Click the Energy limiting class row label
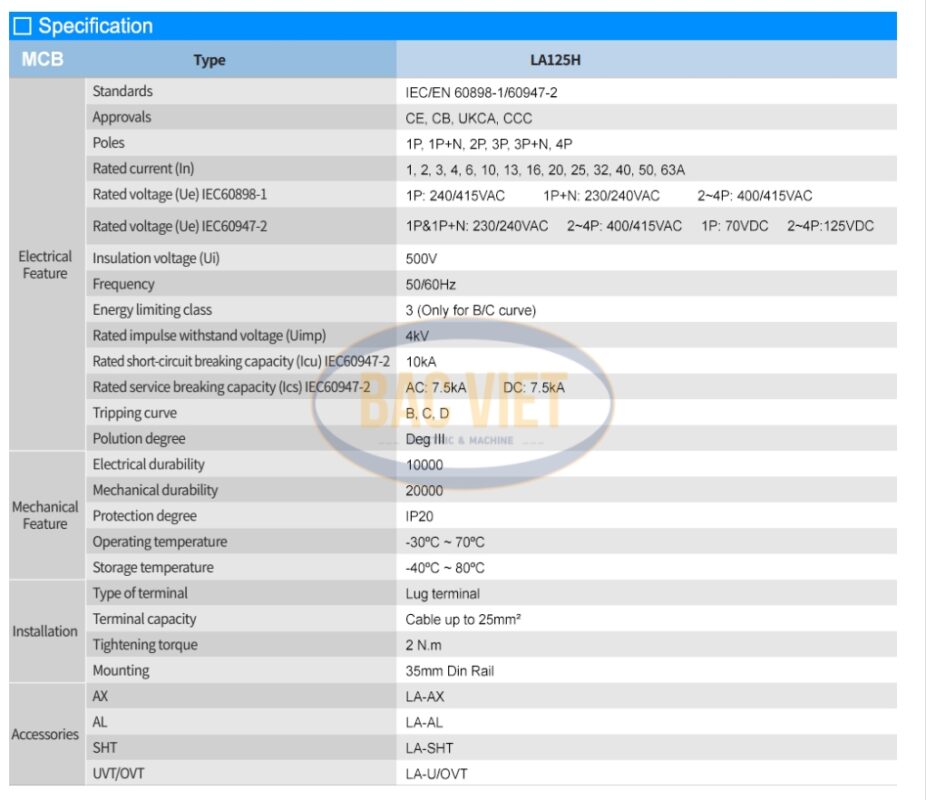926x800 pixels. coord(152,310)
